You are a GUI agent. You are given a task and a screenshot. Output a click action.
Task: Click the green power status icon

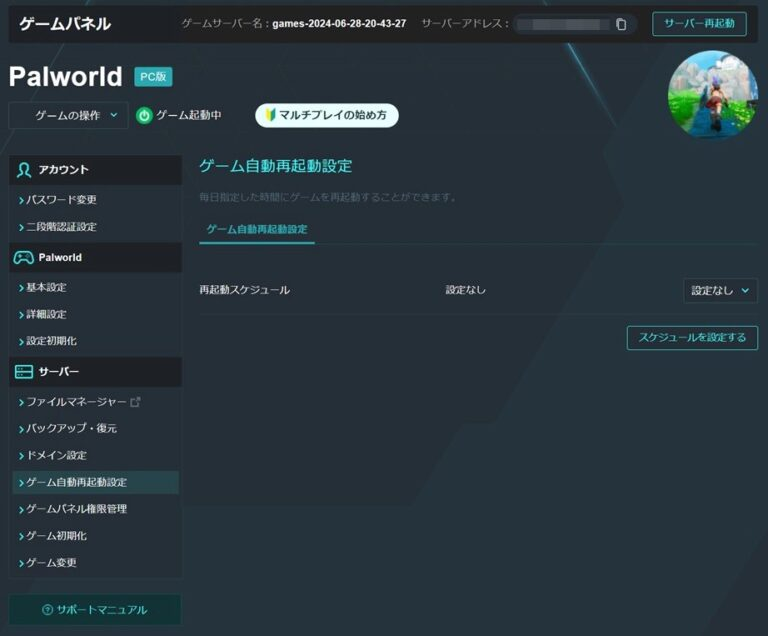[144, 116]
